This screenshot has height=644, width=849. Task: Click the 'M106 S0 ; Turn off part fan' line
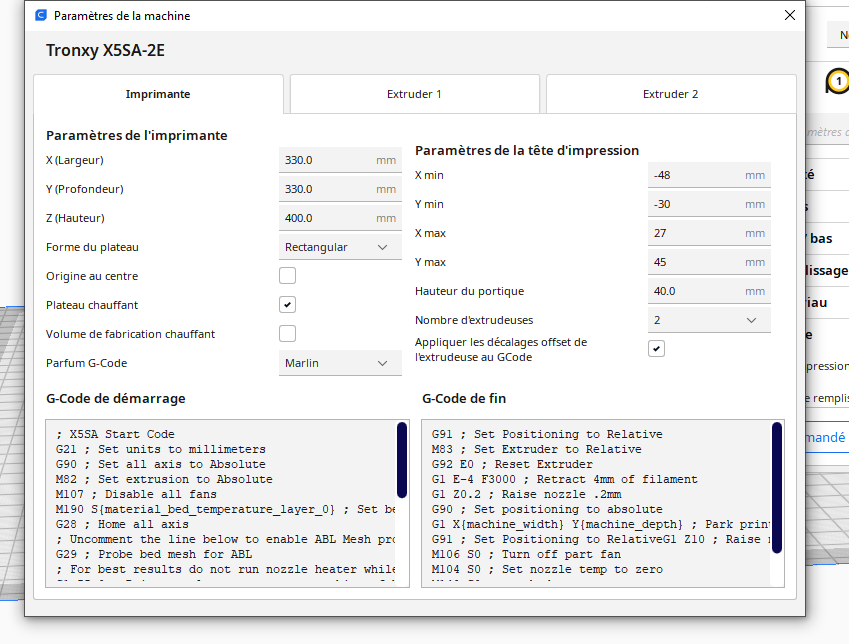point(526,555)
